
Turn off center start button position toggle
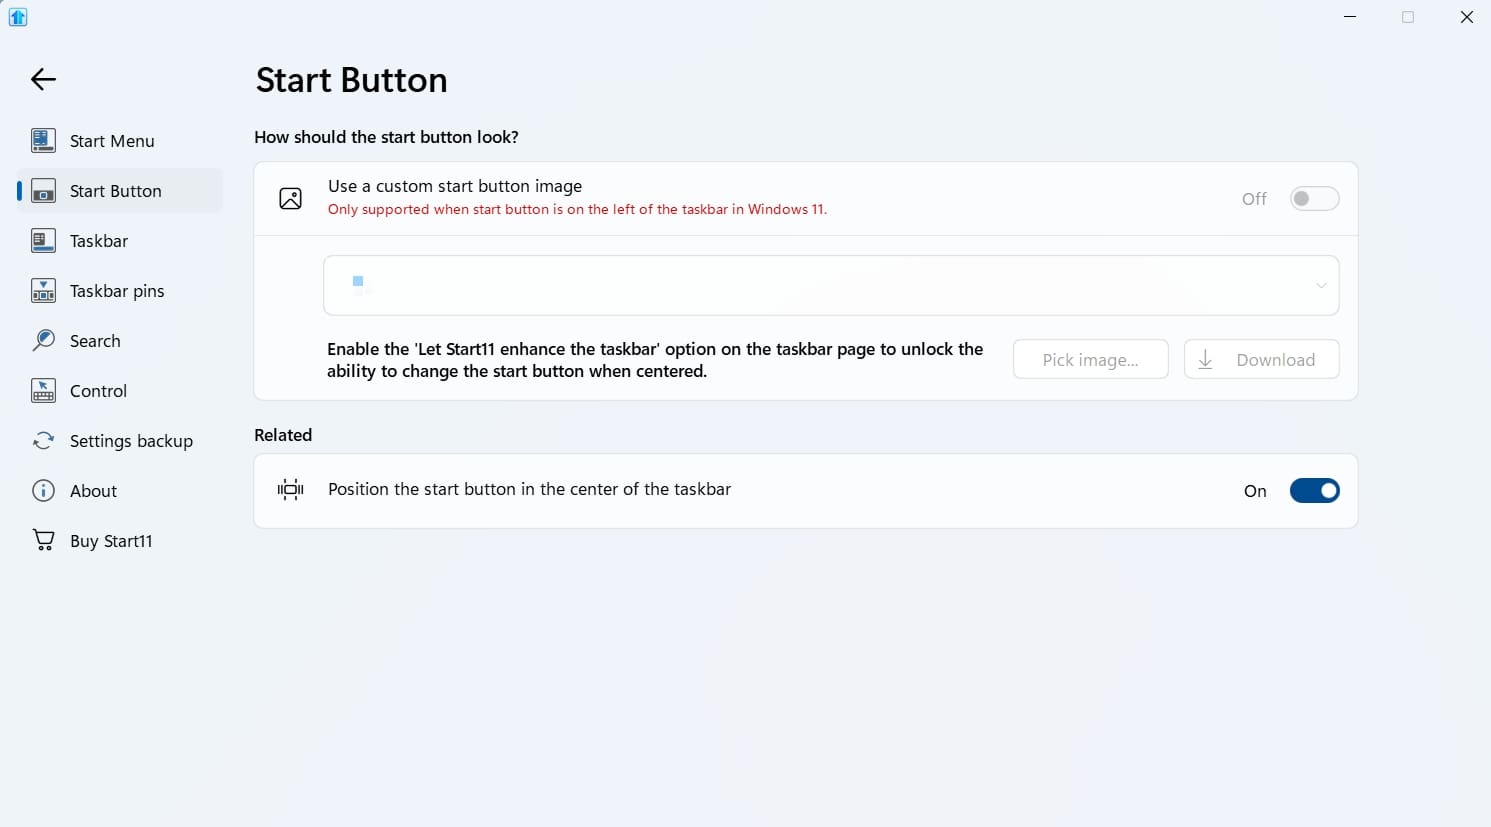1314,491
